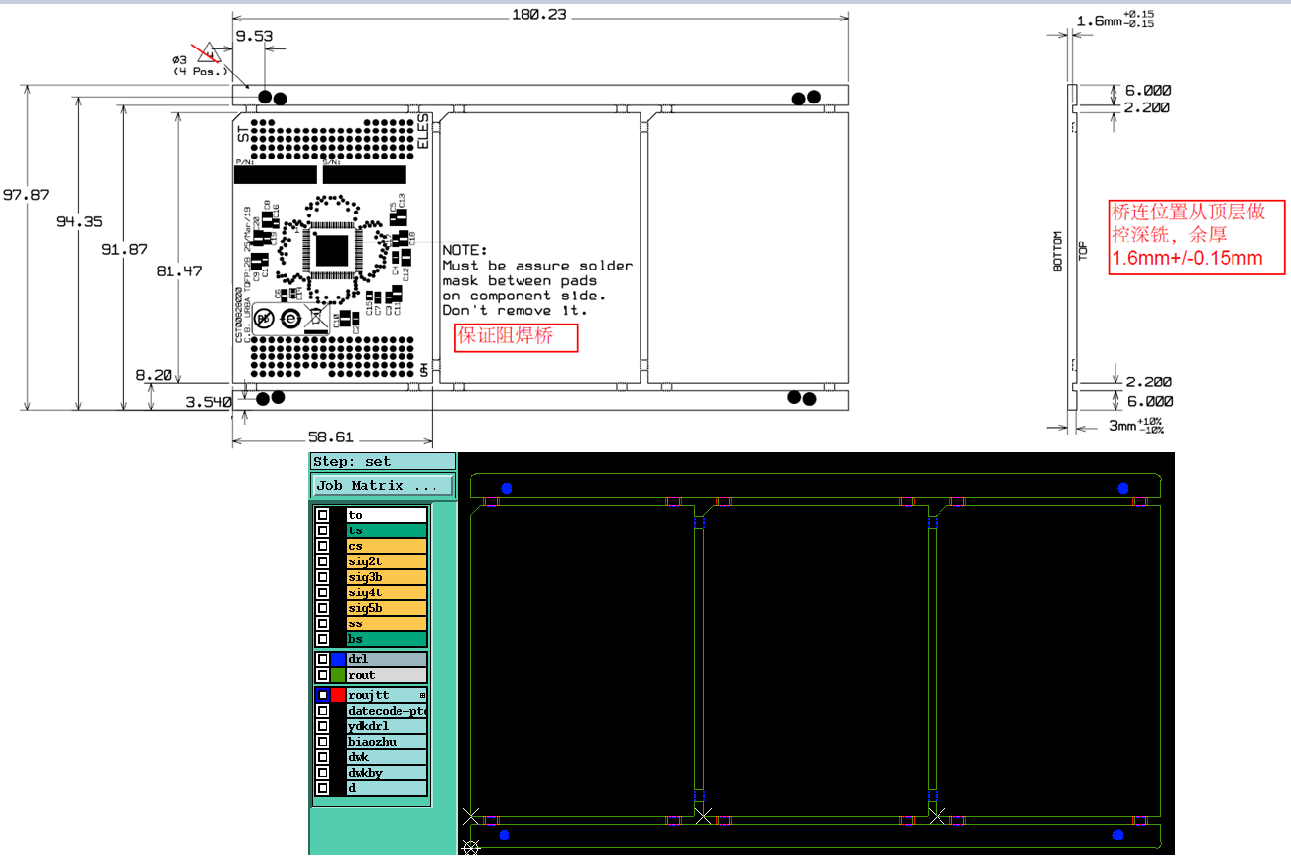The width and height of the screenshot is (1291, 858).
Task: Select the d layer name
Action: 387,788
